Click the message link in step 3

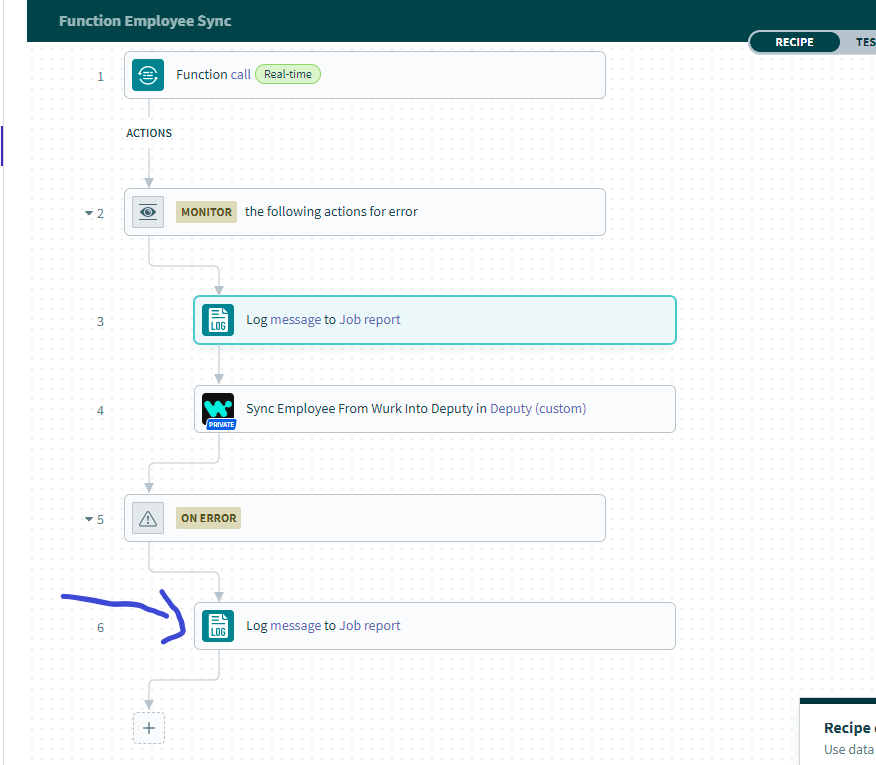(295, 320)
